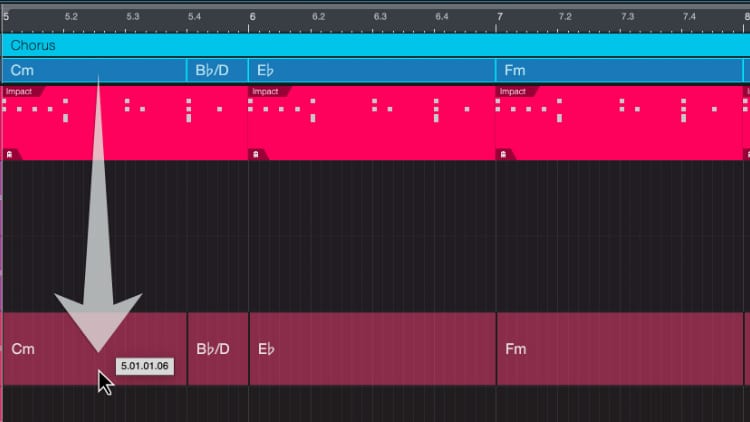Click bar 6 on the timeline ruler
The width and height of the screenshot is (750, 422).
tap(252, 17)
